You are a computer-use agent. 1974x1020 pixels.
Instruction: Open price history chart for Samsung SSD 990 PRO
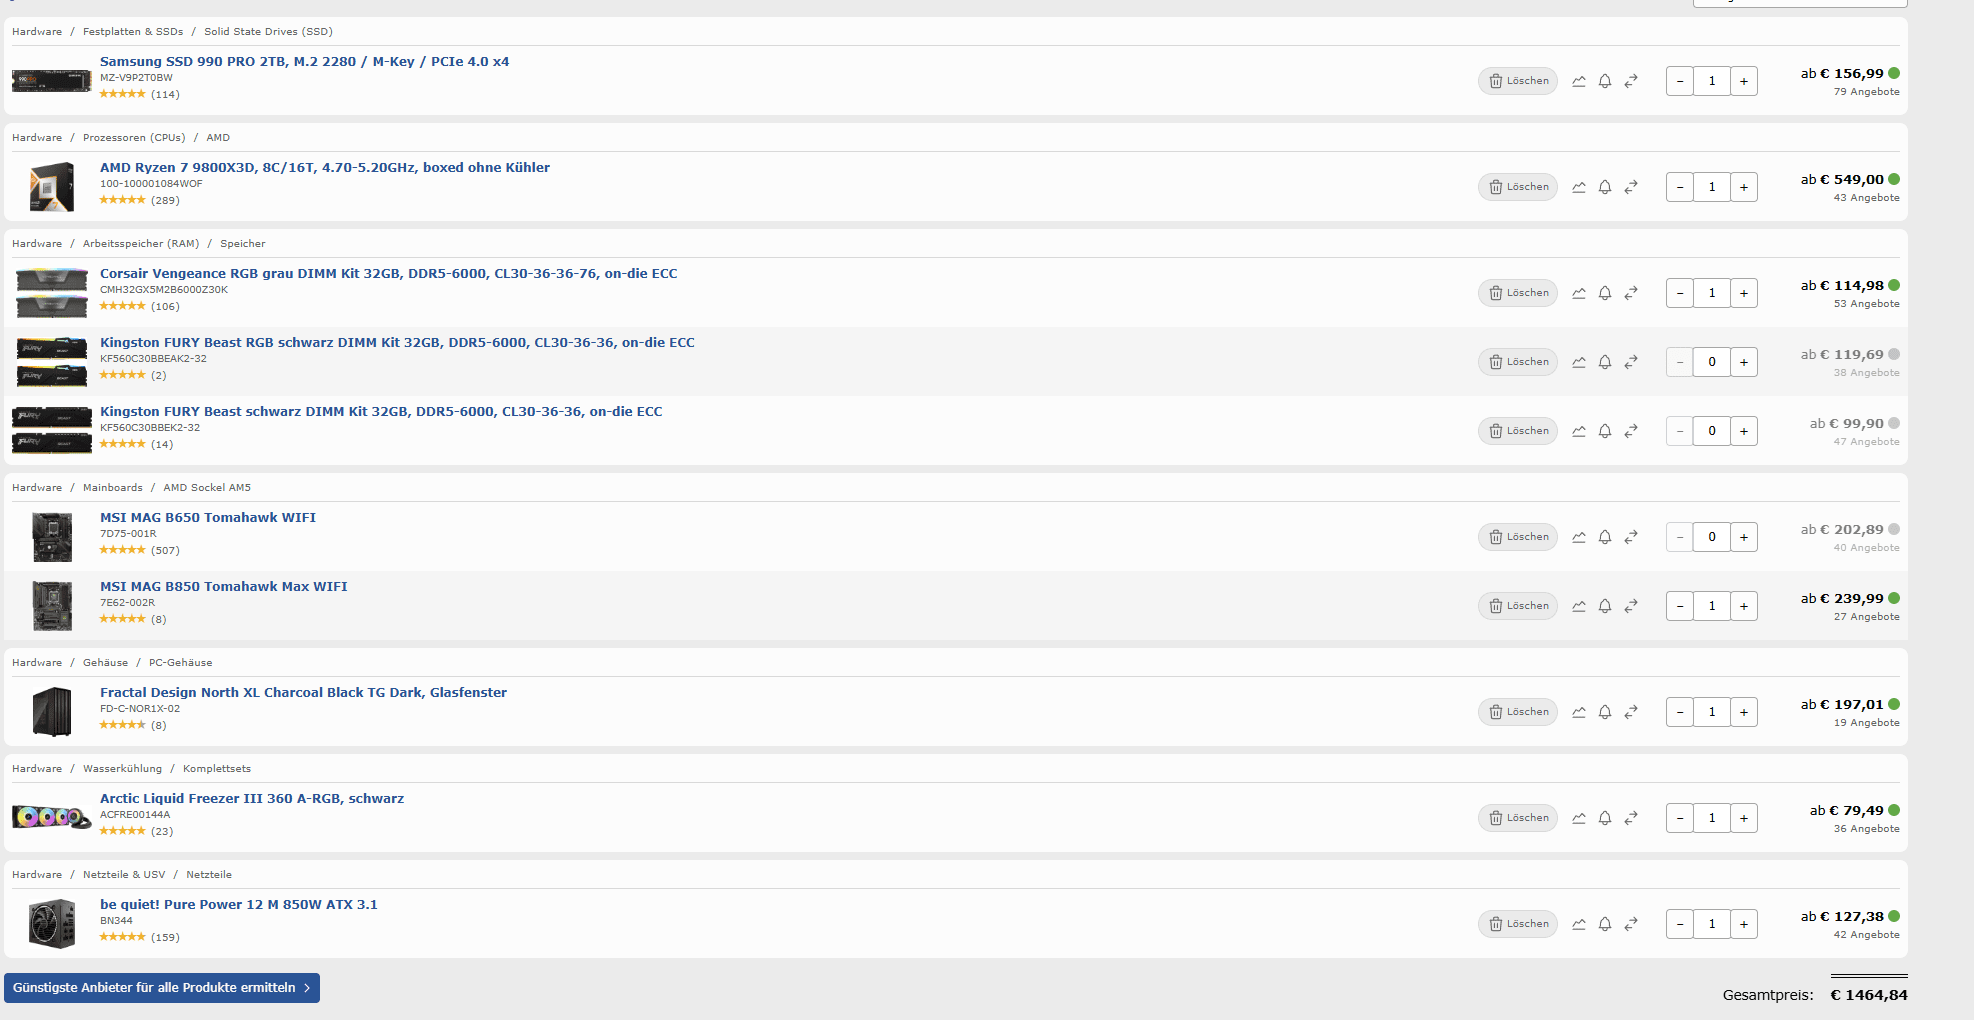[x=1579, y=81]
